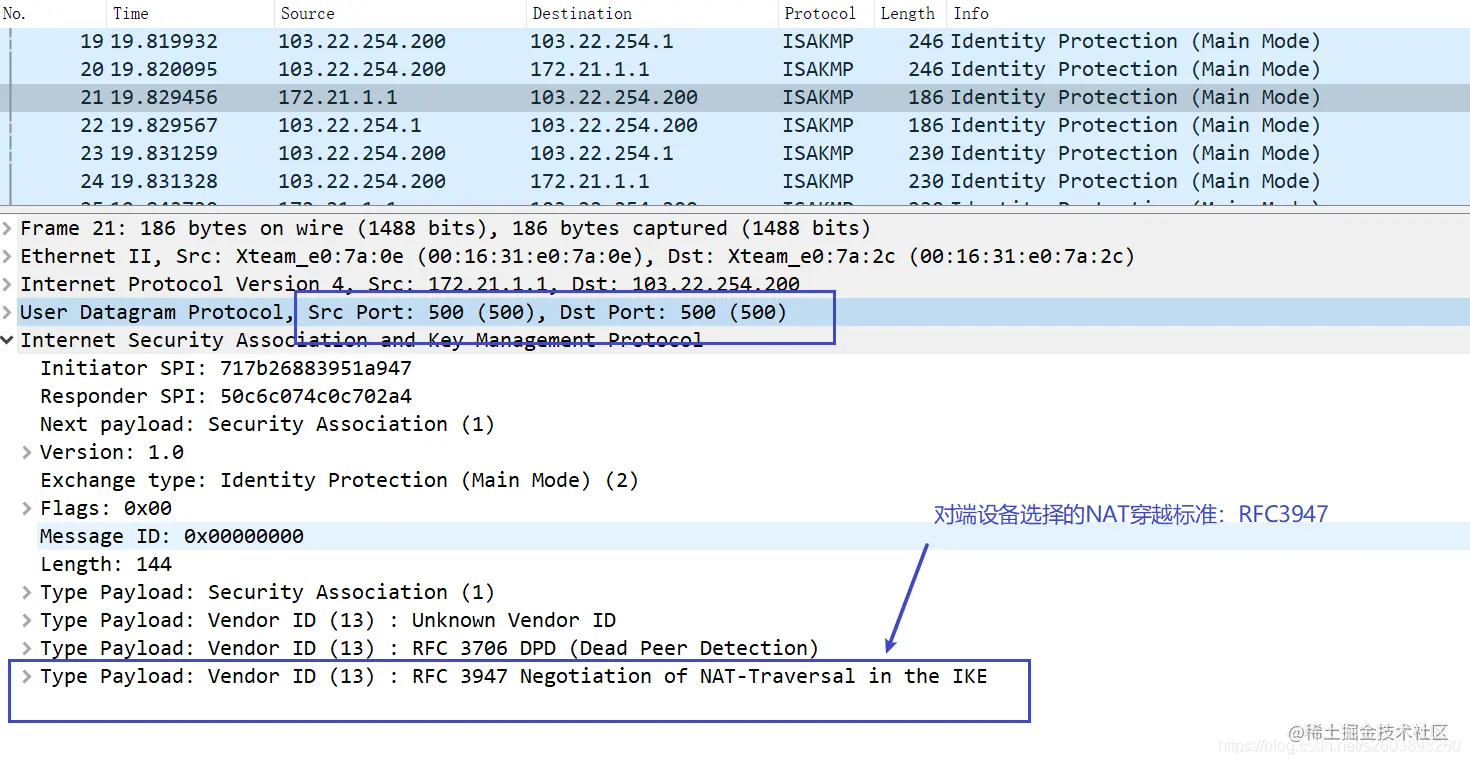Collapse the Internet Security Association protocol section
Screen dimensions: 1470x764
tap(8, 340)
